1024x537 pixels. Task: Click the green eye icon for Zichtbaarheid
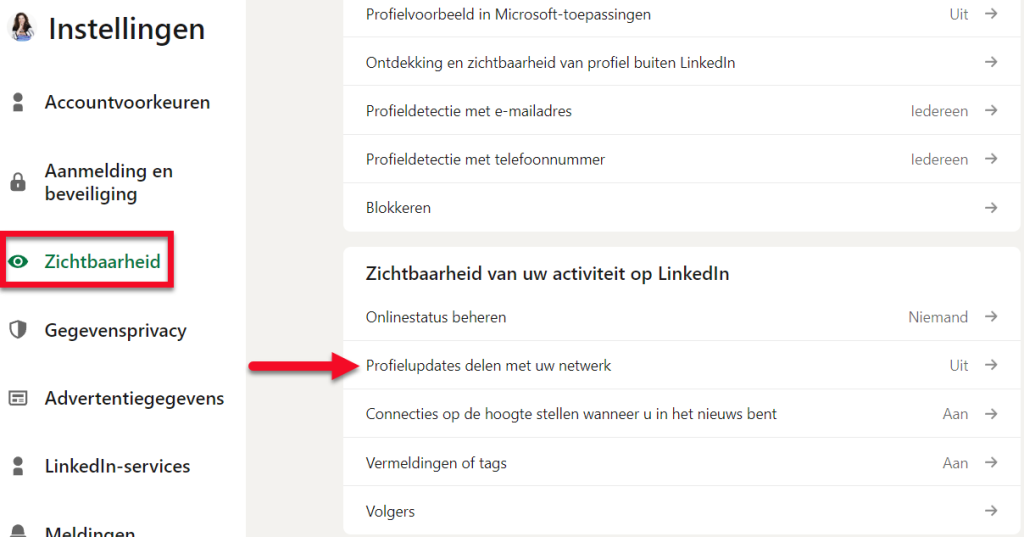(18, 261)
